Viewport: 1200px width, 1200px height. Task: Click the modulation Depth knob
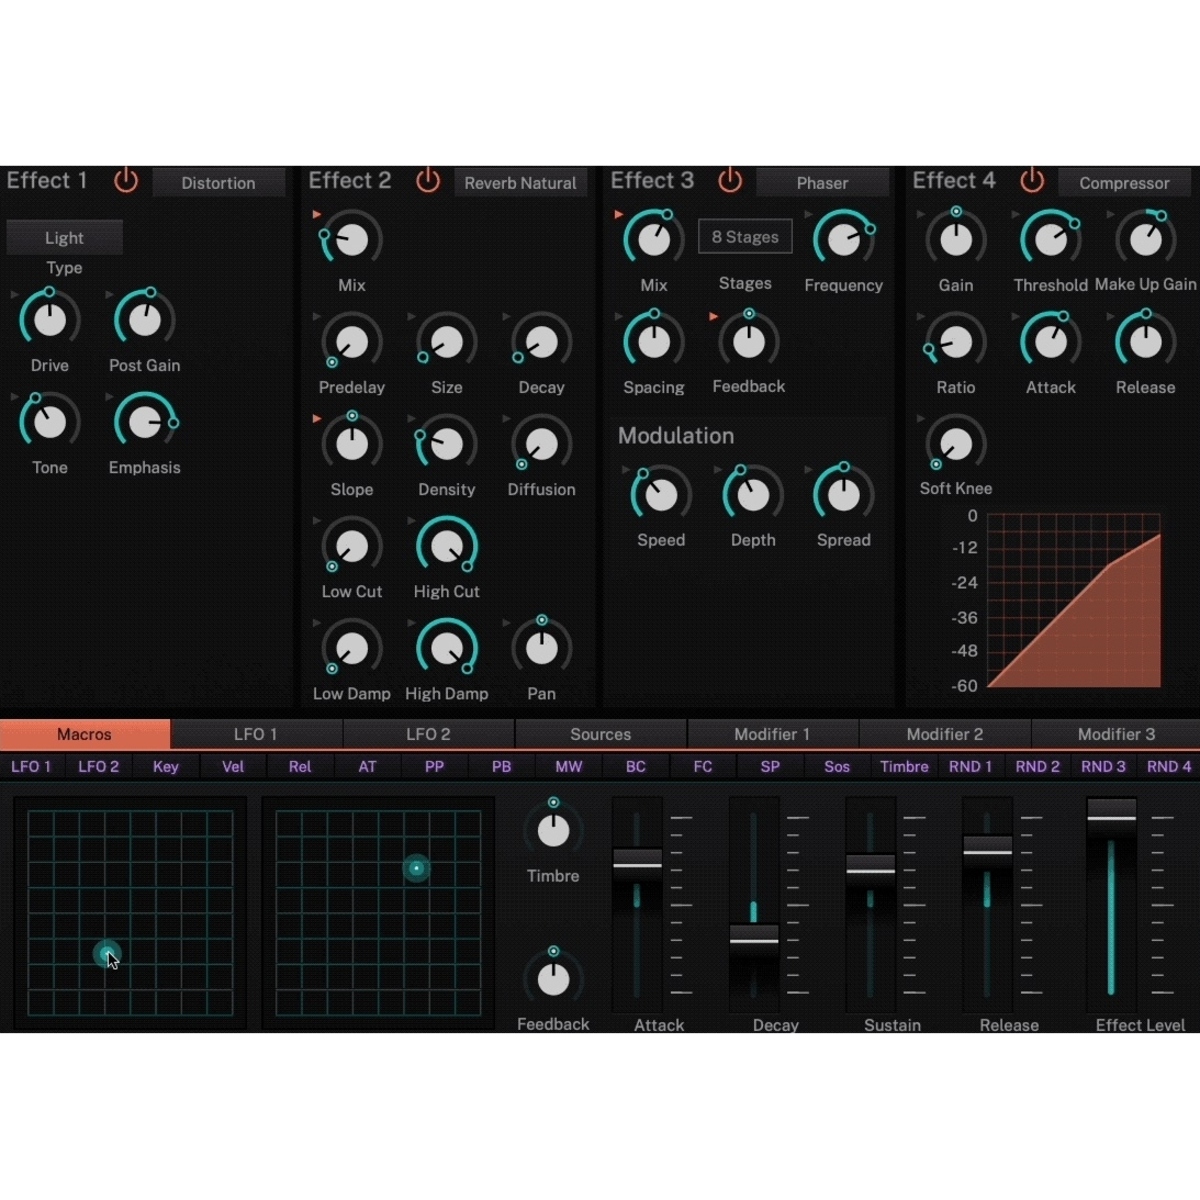753,494
